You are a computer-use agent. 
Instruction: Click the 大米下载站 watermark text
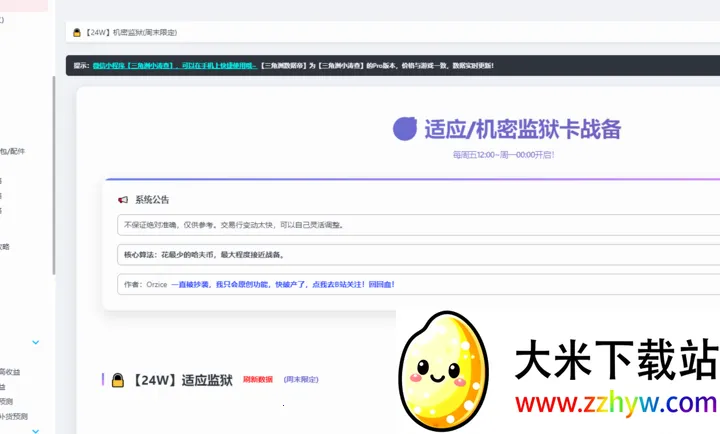click(x=615, y=360)
